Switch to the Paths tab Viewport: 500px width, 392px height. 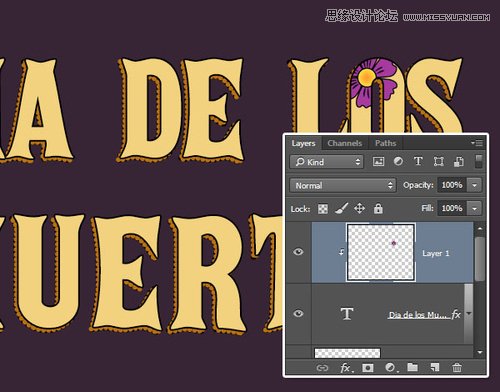(x=385, y=143)
